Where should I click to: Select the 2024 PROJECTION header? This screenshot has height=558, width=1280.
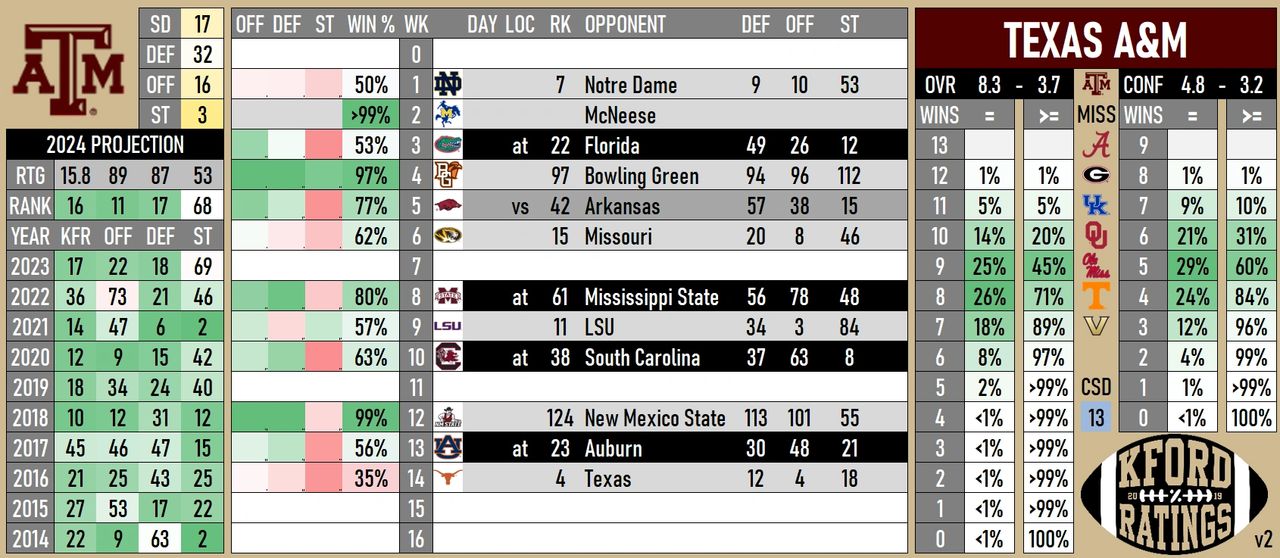[116, 145]
